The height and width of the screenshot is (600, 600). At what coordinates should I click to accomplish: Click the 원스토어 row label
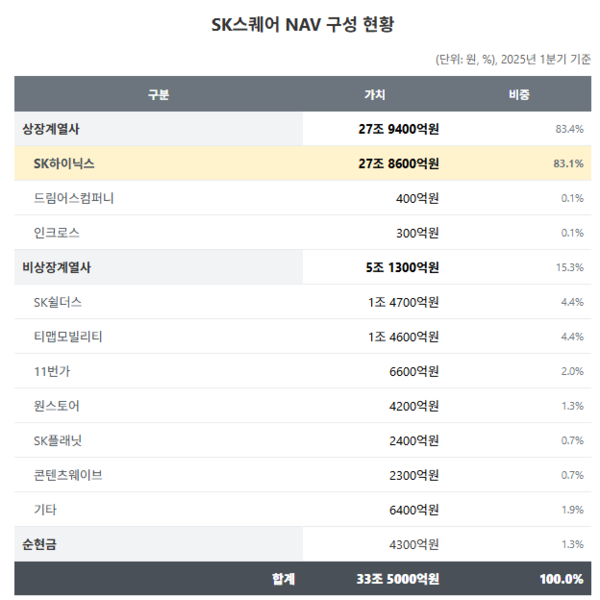pyautogui.click(x=57, y=406)
